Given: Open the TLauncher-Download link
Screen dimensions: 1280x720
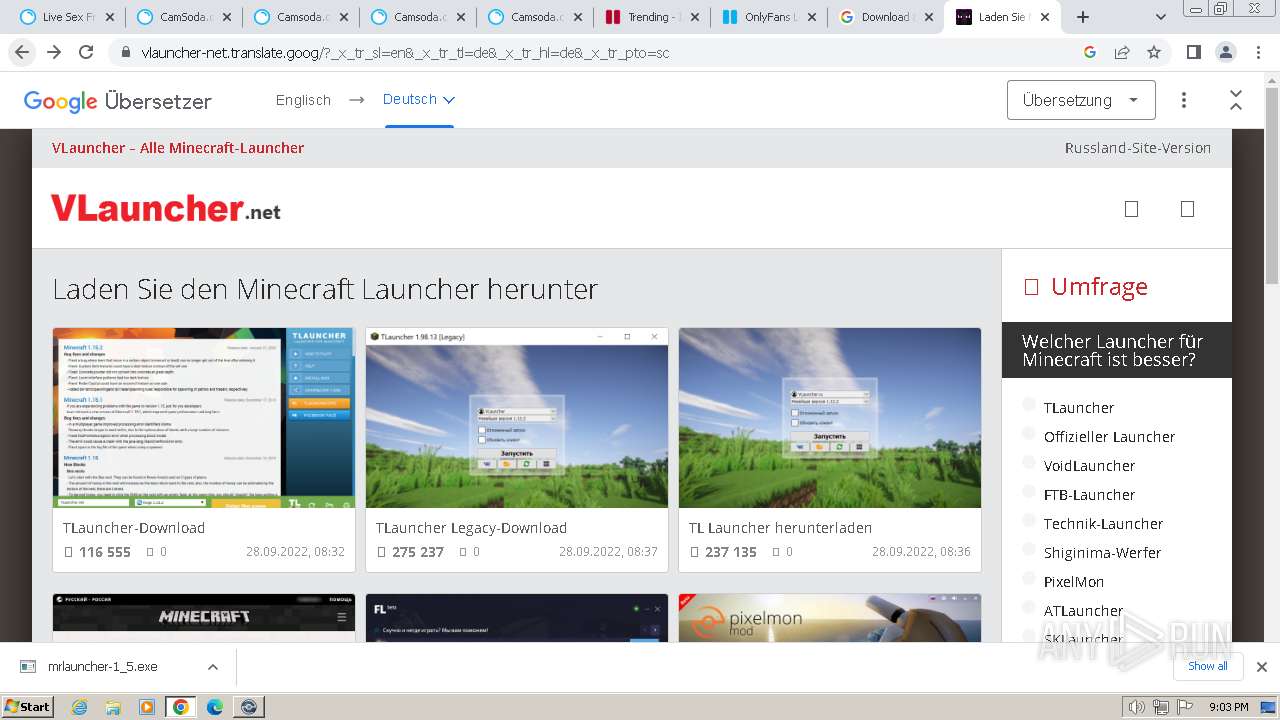Looking at the screenshot, I should (134, 528).
